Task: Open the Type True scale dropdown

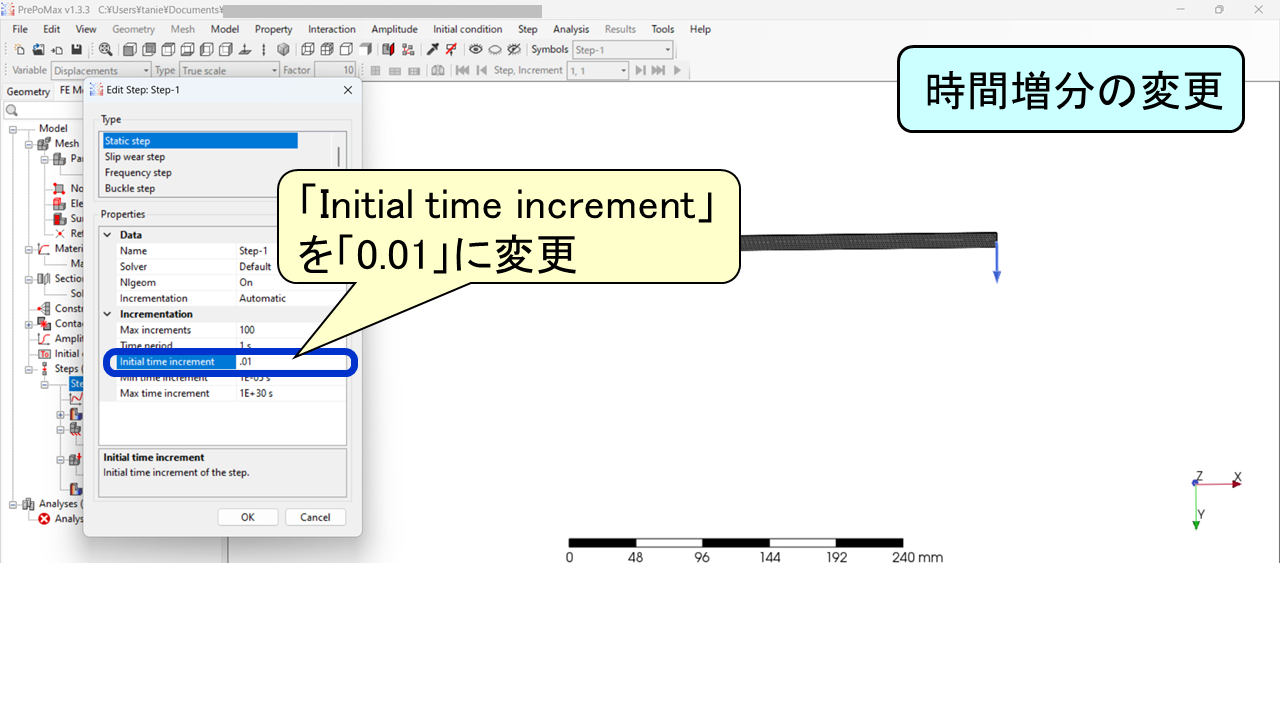Action: click(x=229, y=70)
